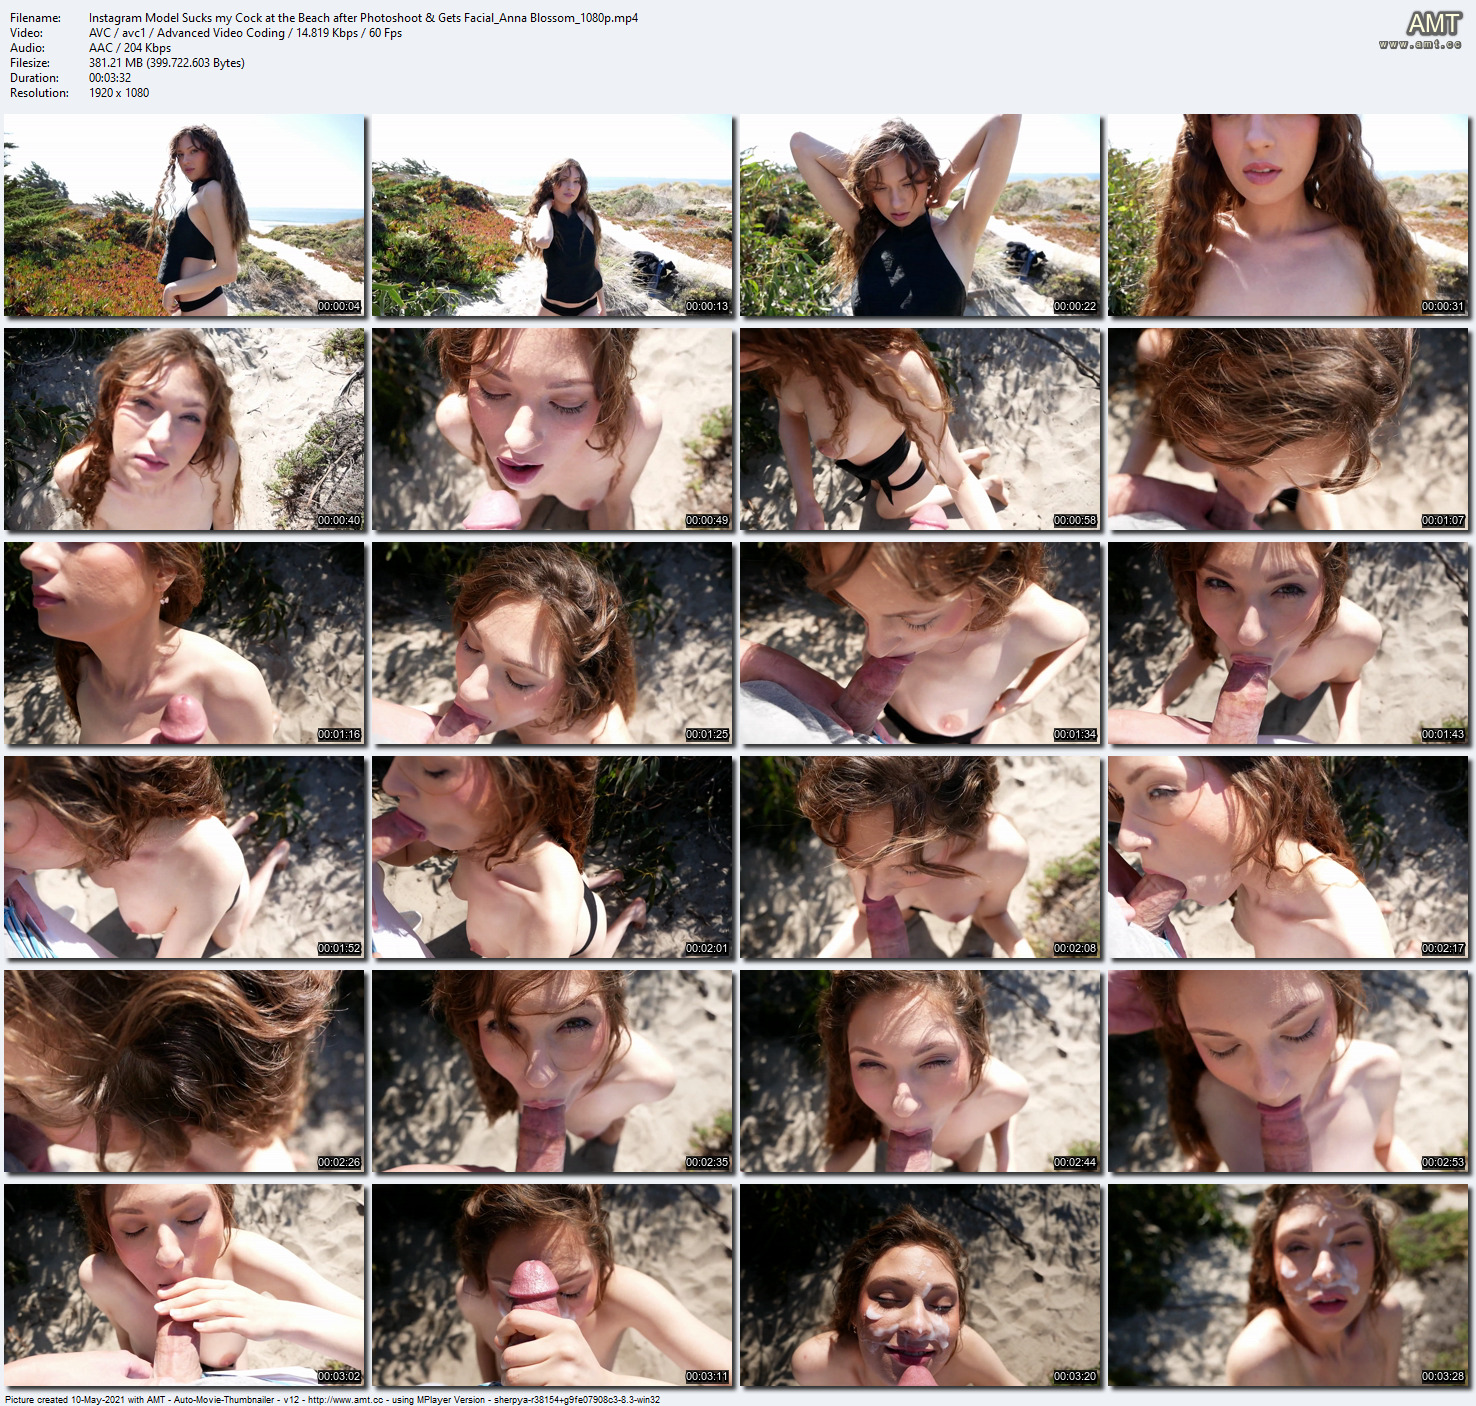This screenshot has width=1476, height=1406.
Task: Click the Filename label in header
Action: point(35,18)
